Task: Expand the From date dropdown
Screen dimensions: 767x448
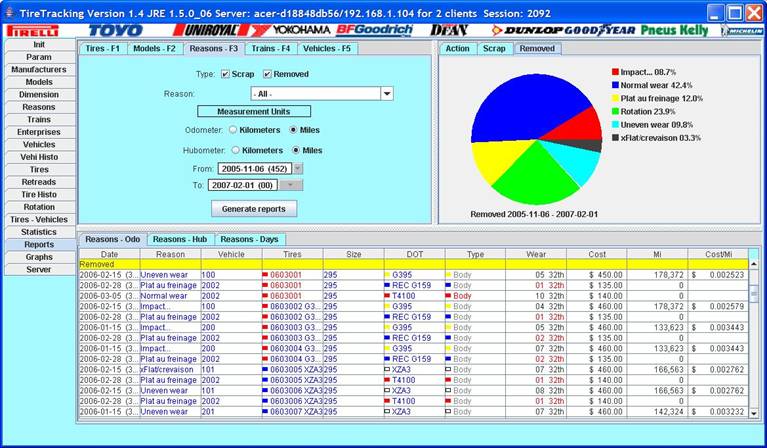Action: (x=298, y=169)
